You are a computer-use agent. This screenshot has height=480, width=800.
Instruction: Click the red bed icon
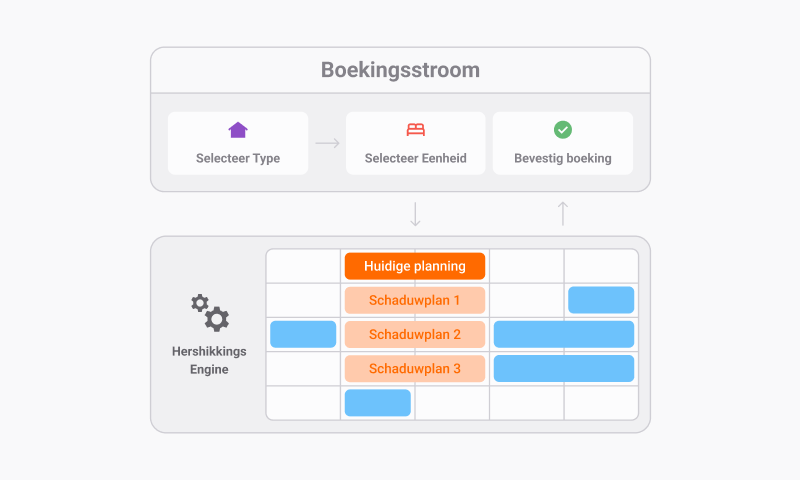pyautogui.click(x=416, y=130)
